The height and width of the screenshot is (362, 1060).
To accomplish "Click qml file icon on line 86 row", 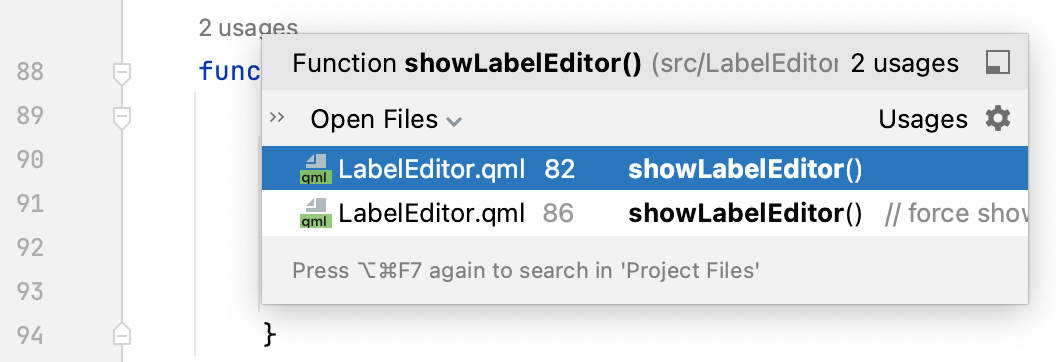I will [x=315, y=213].
